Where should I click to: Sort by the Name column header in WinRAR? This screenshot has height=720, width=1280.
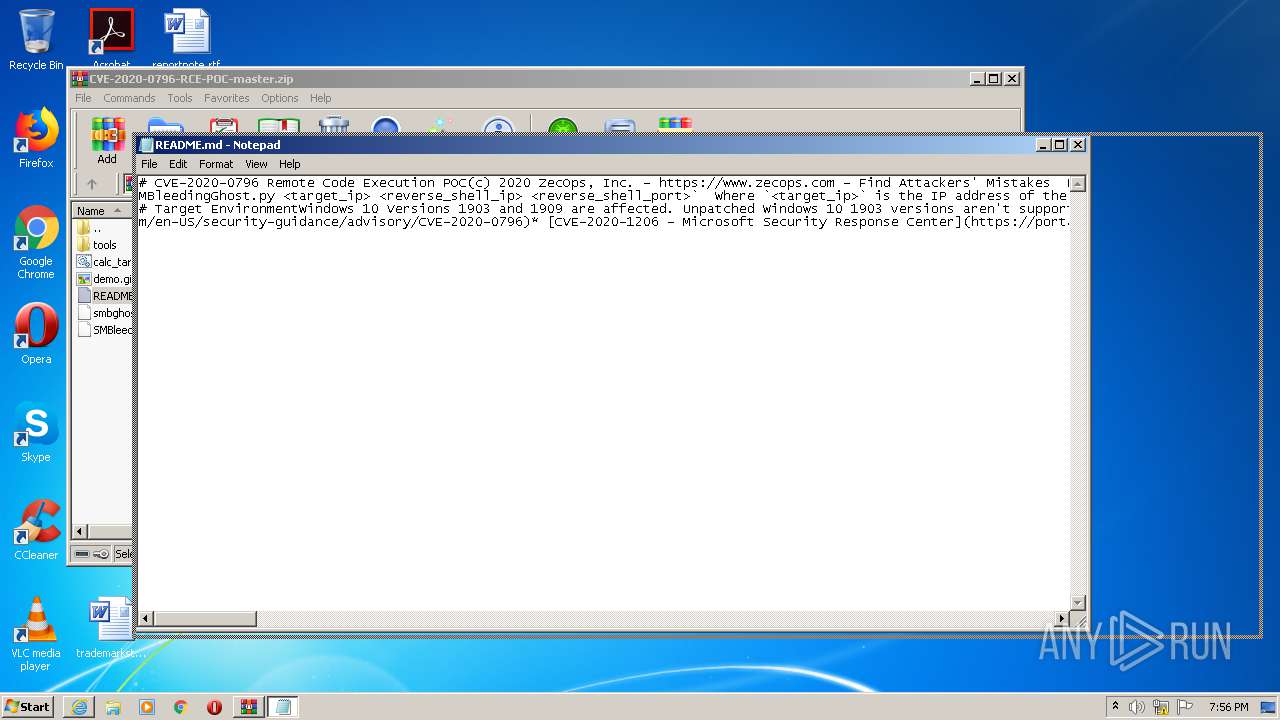pos(102,211)
